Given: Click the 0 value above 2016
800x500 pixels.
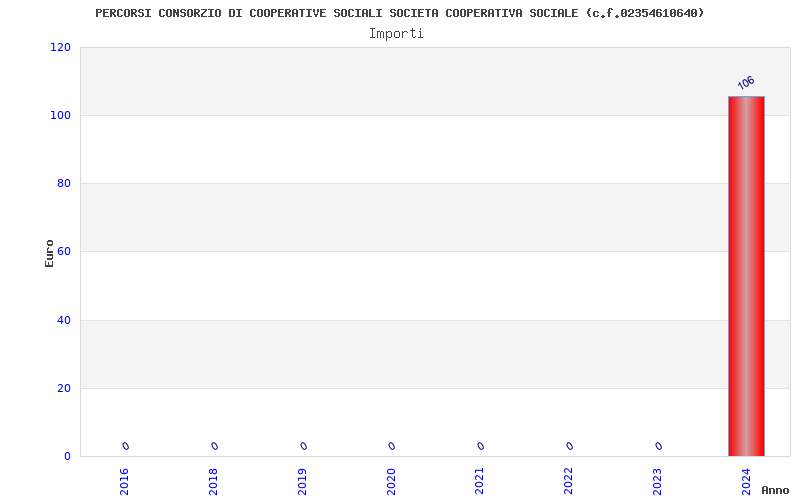Looking at the screenshot, I should click(x=126, y=446).
